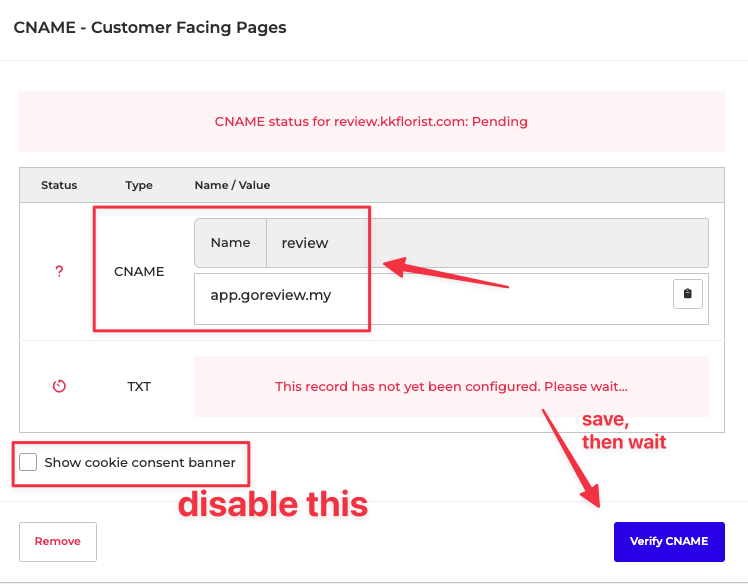This screenshot has height=584, width=748.
Task: Click the TXT type cell
Action: coord(139,386)
